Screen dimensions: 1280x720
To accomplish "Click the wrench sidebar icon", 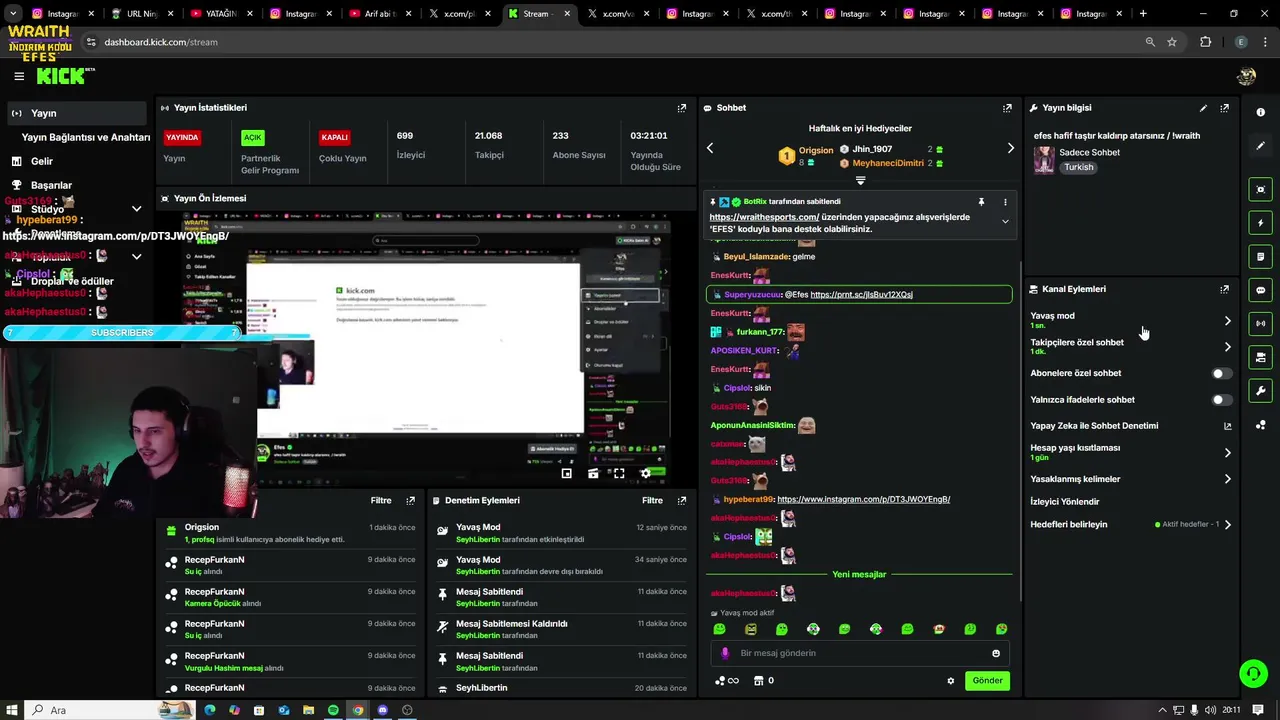I will pyautogui.click(x=1260, y=391).
